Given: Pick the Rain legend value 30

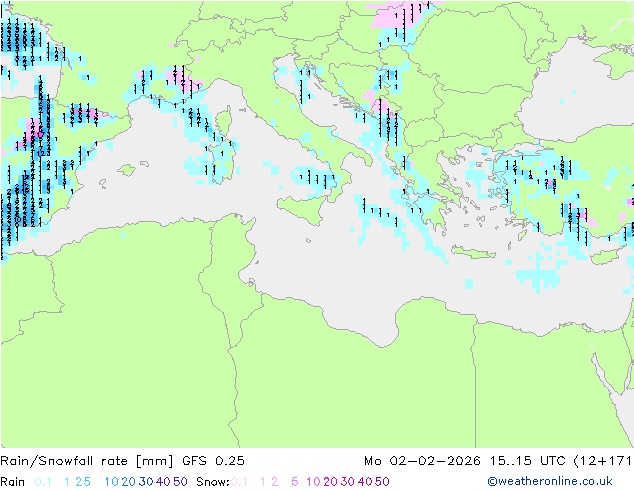Looking at the screenshot, I should (146, 482).
